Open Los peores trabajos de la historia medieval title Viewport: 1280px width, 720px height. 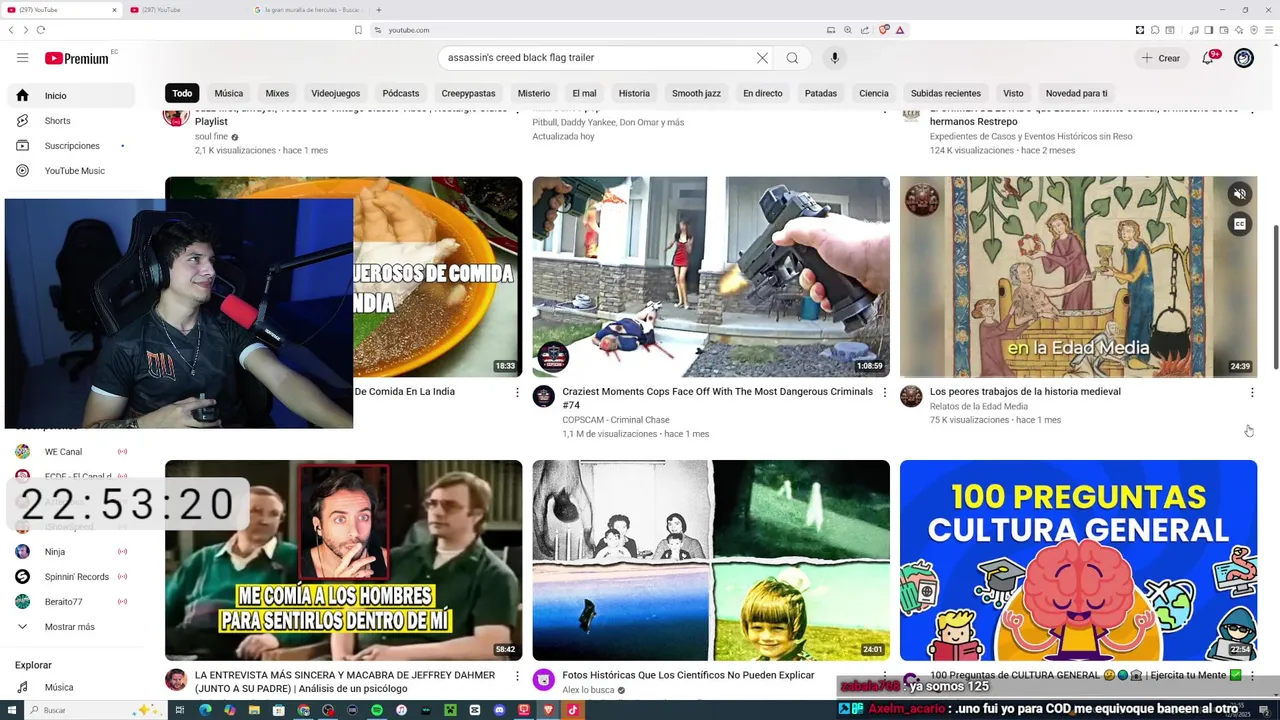click(x=1025, y=392)
